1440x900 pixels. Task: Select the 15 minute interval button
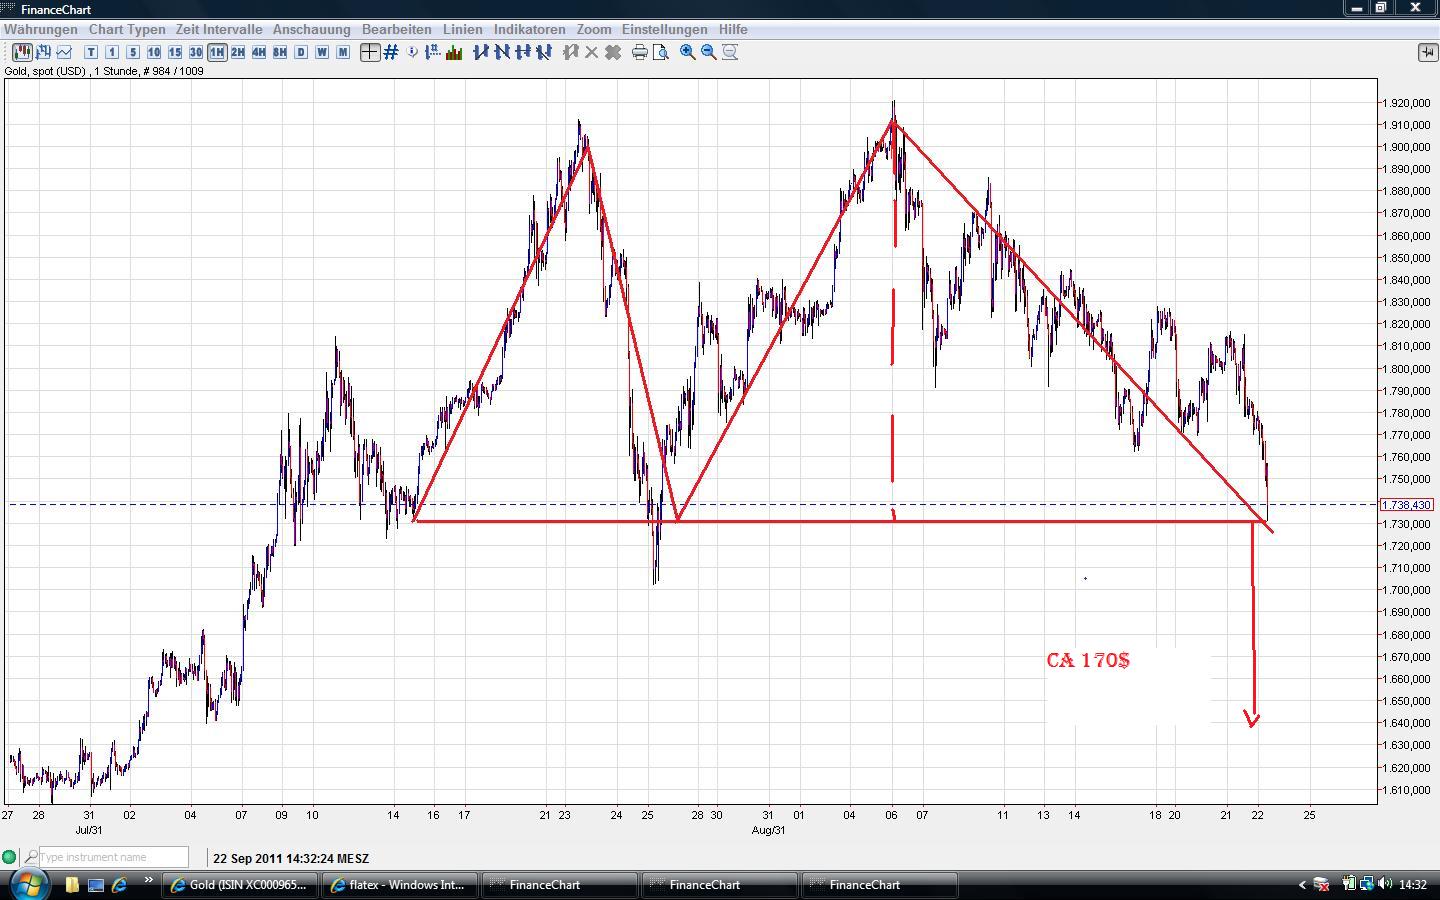[175, 52]
